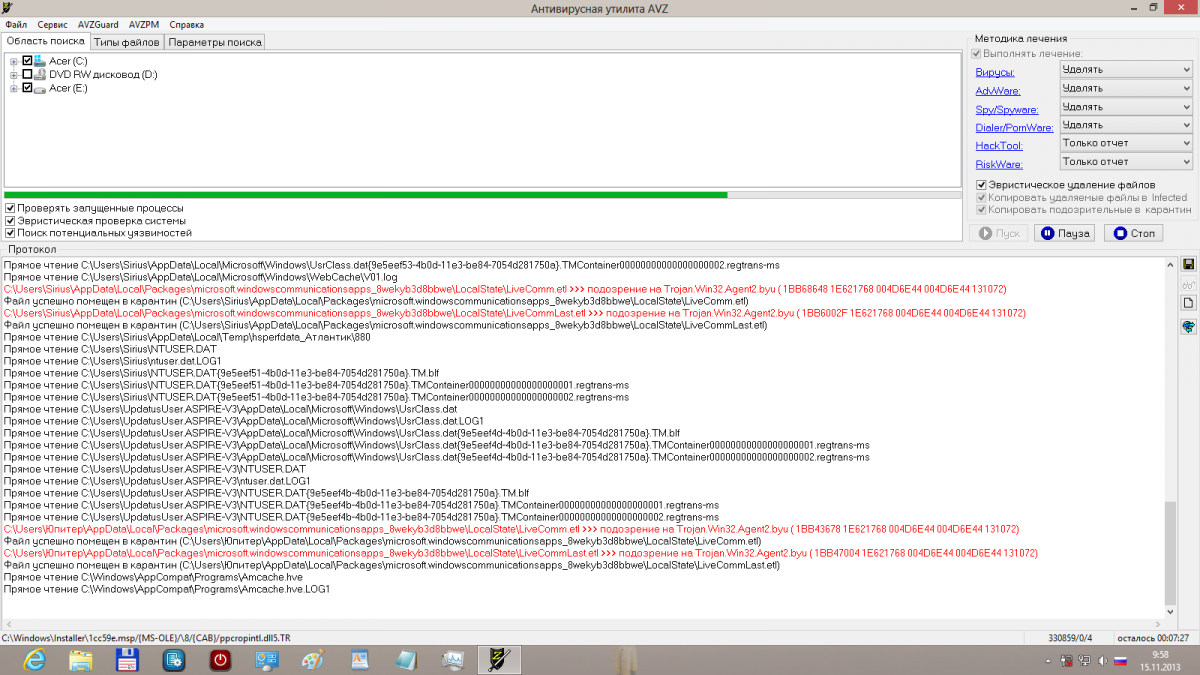Open Control Panel from the taskbar
The height and width of the screenshot is (675, 1200).
pyautogui.click(x=267, y=660)
